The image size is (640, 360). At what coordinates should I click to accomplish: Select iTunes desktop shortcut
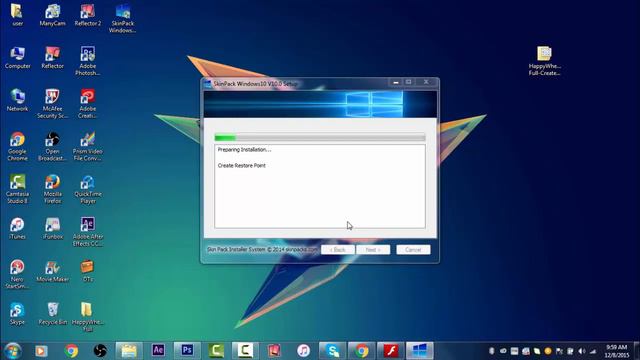pos(18,228)
